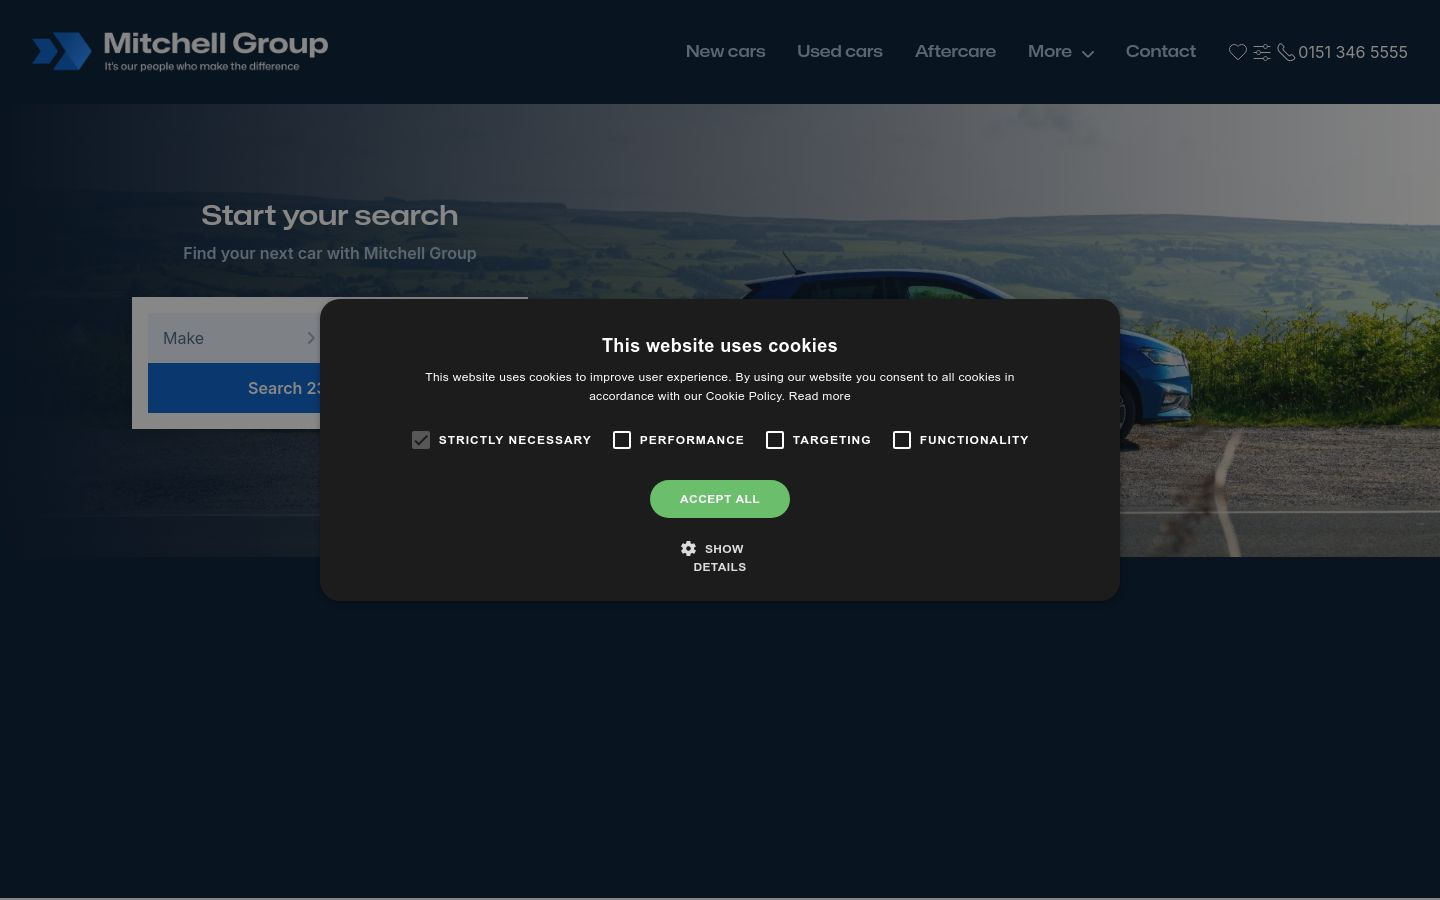Open the compare sliders icon

(1262, 52)
